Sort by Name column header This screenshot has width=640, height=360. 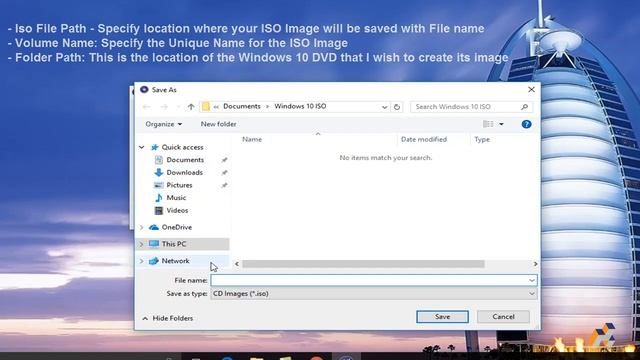click(x=252, y=140)
